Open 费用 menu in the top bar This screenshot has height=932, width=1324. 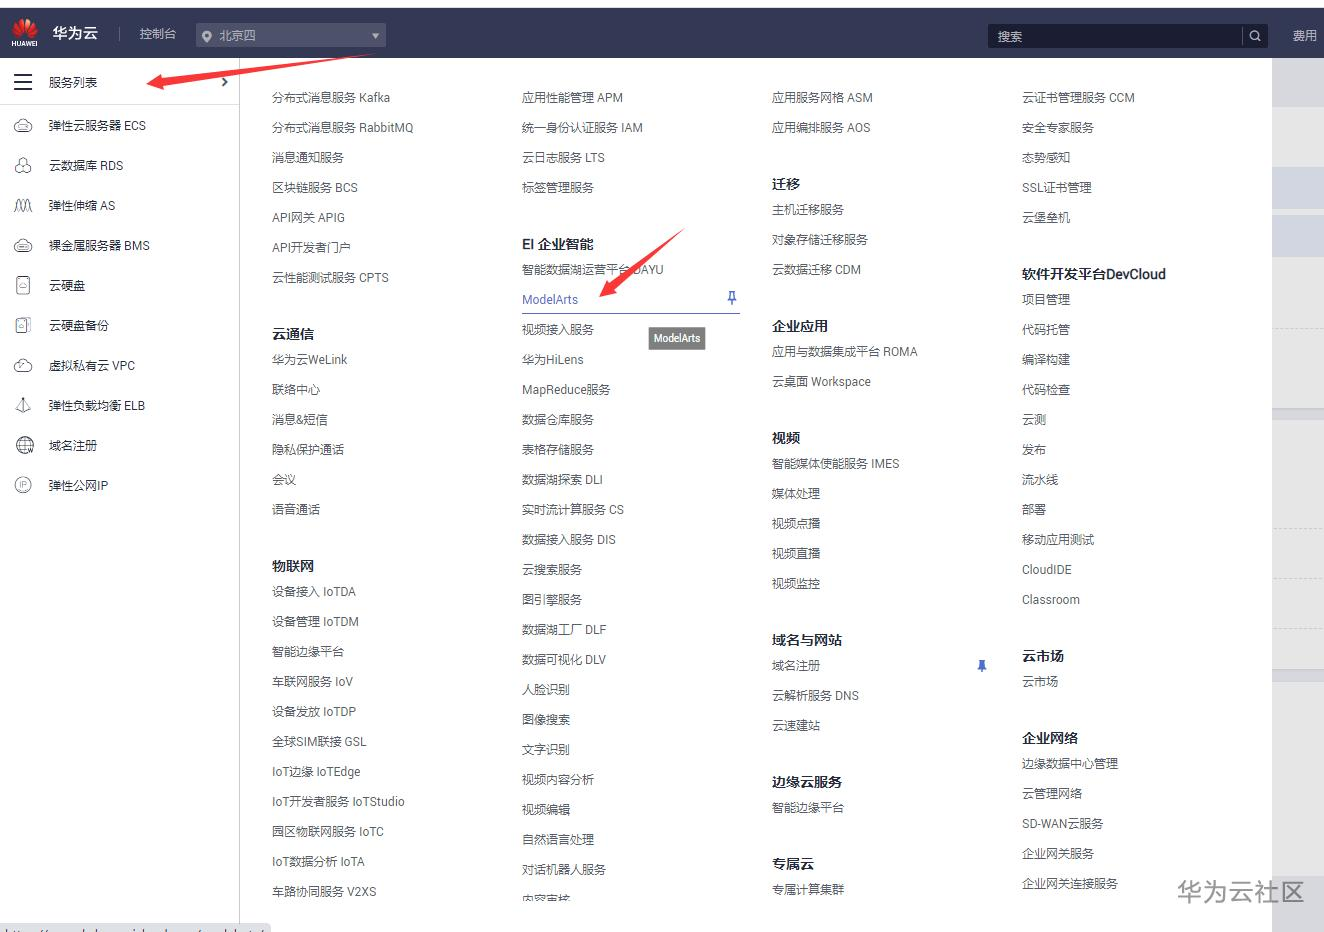tap(1304, 36)
